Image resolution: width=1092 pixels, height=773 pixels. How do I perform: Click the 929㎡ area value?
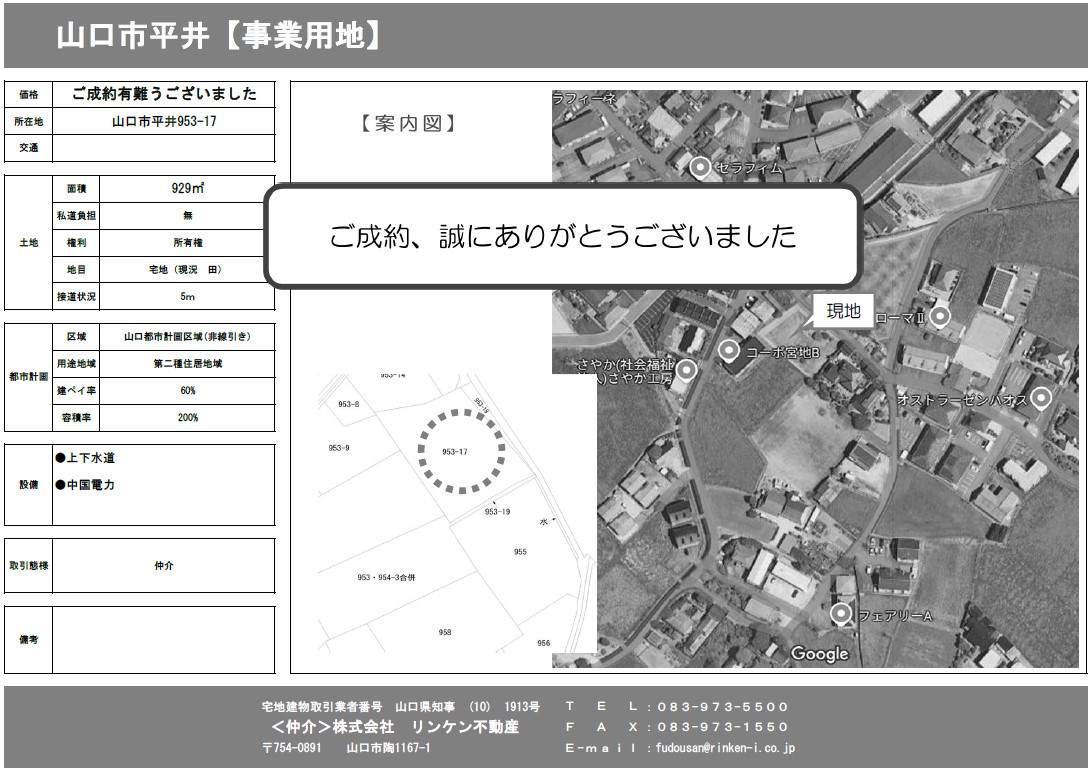click(x=187, y=188)
